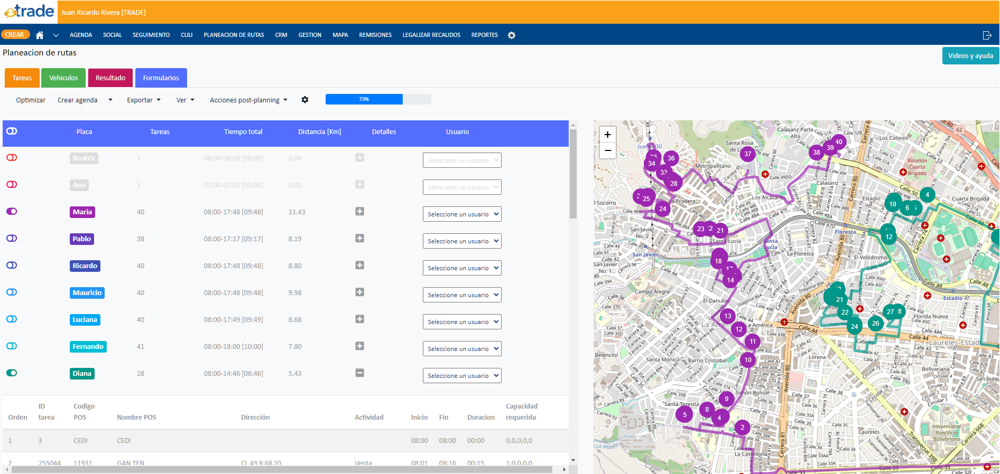Expand details plus icon for Luciana
The height and width of the screenshot is (474, 1000).
pos(360,318)
